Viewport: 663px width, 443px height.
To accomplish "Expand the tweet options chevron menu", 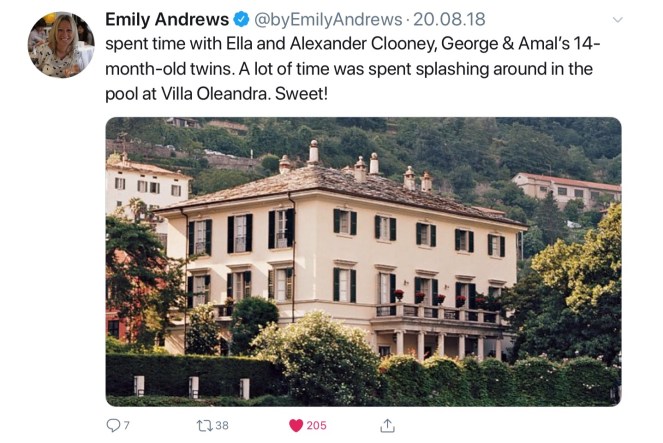I will pyautogui.click(x=617, y=20).
